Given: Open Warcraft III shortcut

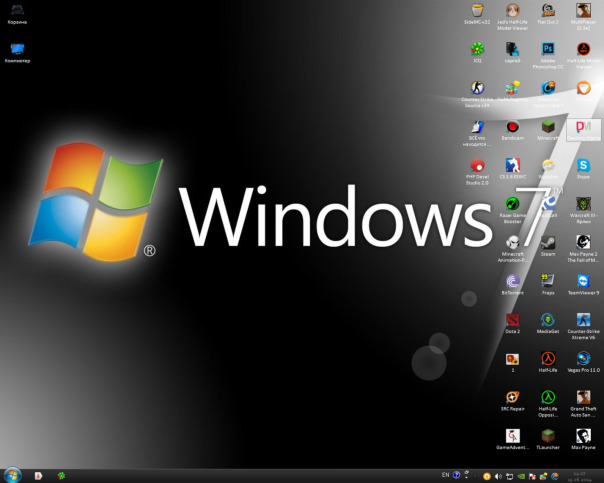Looking at the screenshot, I should pos(583,210).
